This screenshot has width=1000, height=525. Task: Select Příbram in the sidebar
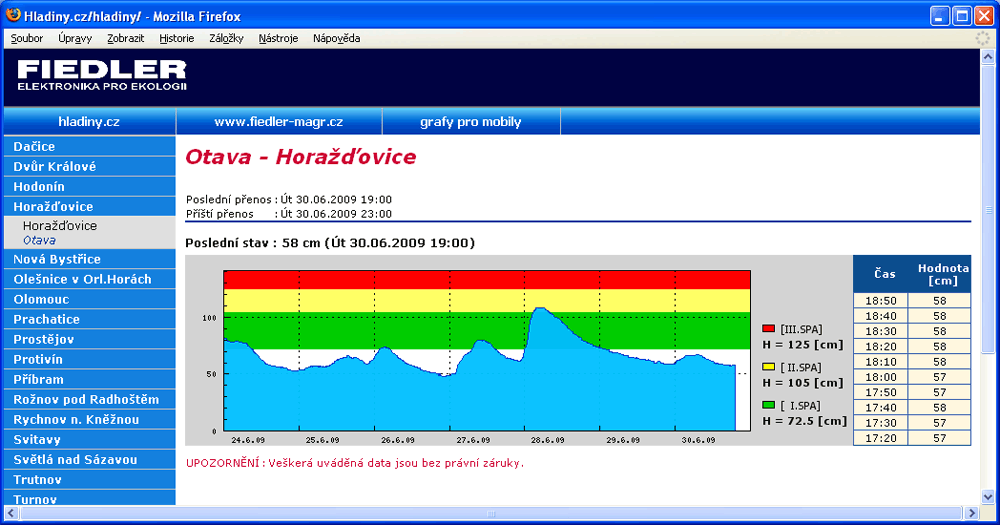(89, 380)
